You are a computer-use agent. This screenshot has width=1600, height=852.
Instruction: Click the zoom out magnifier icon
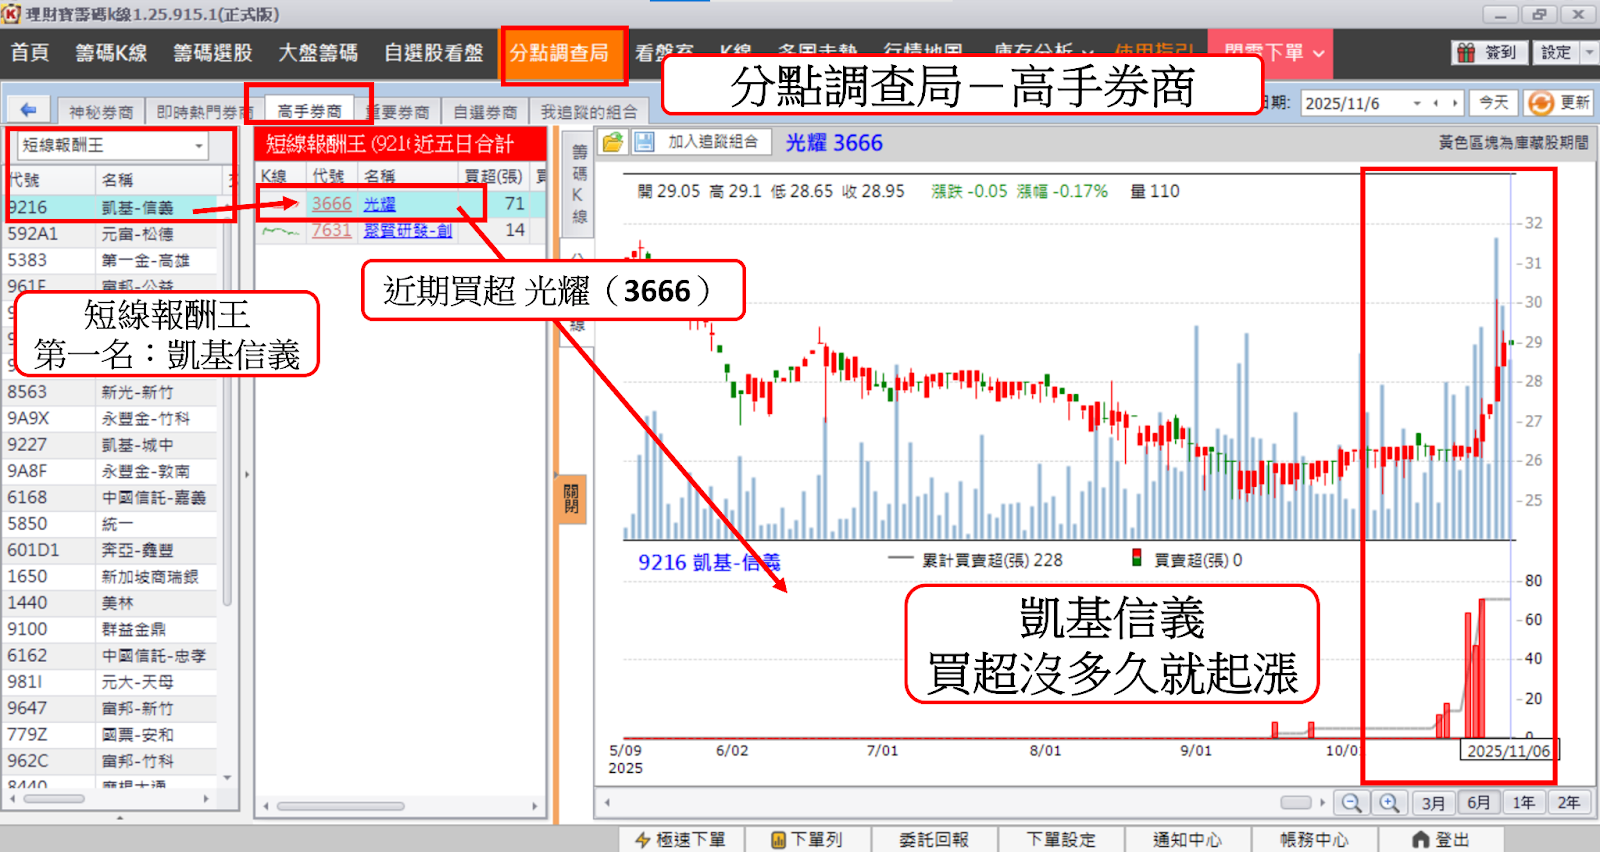click(1351, 802)
